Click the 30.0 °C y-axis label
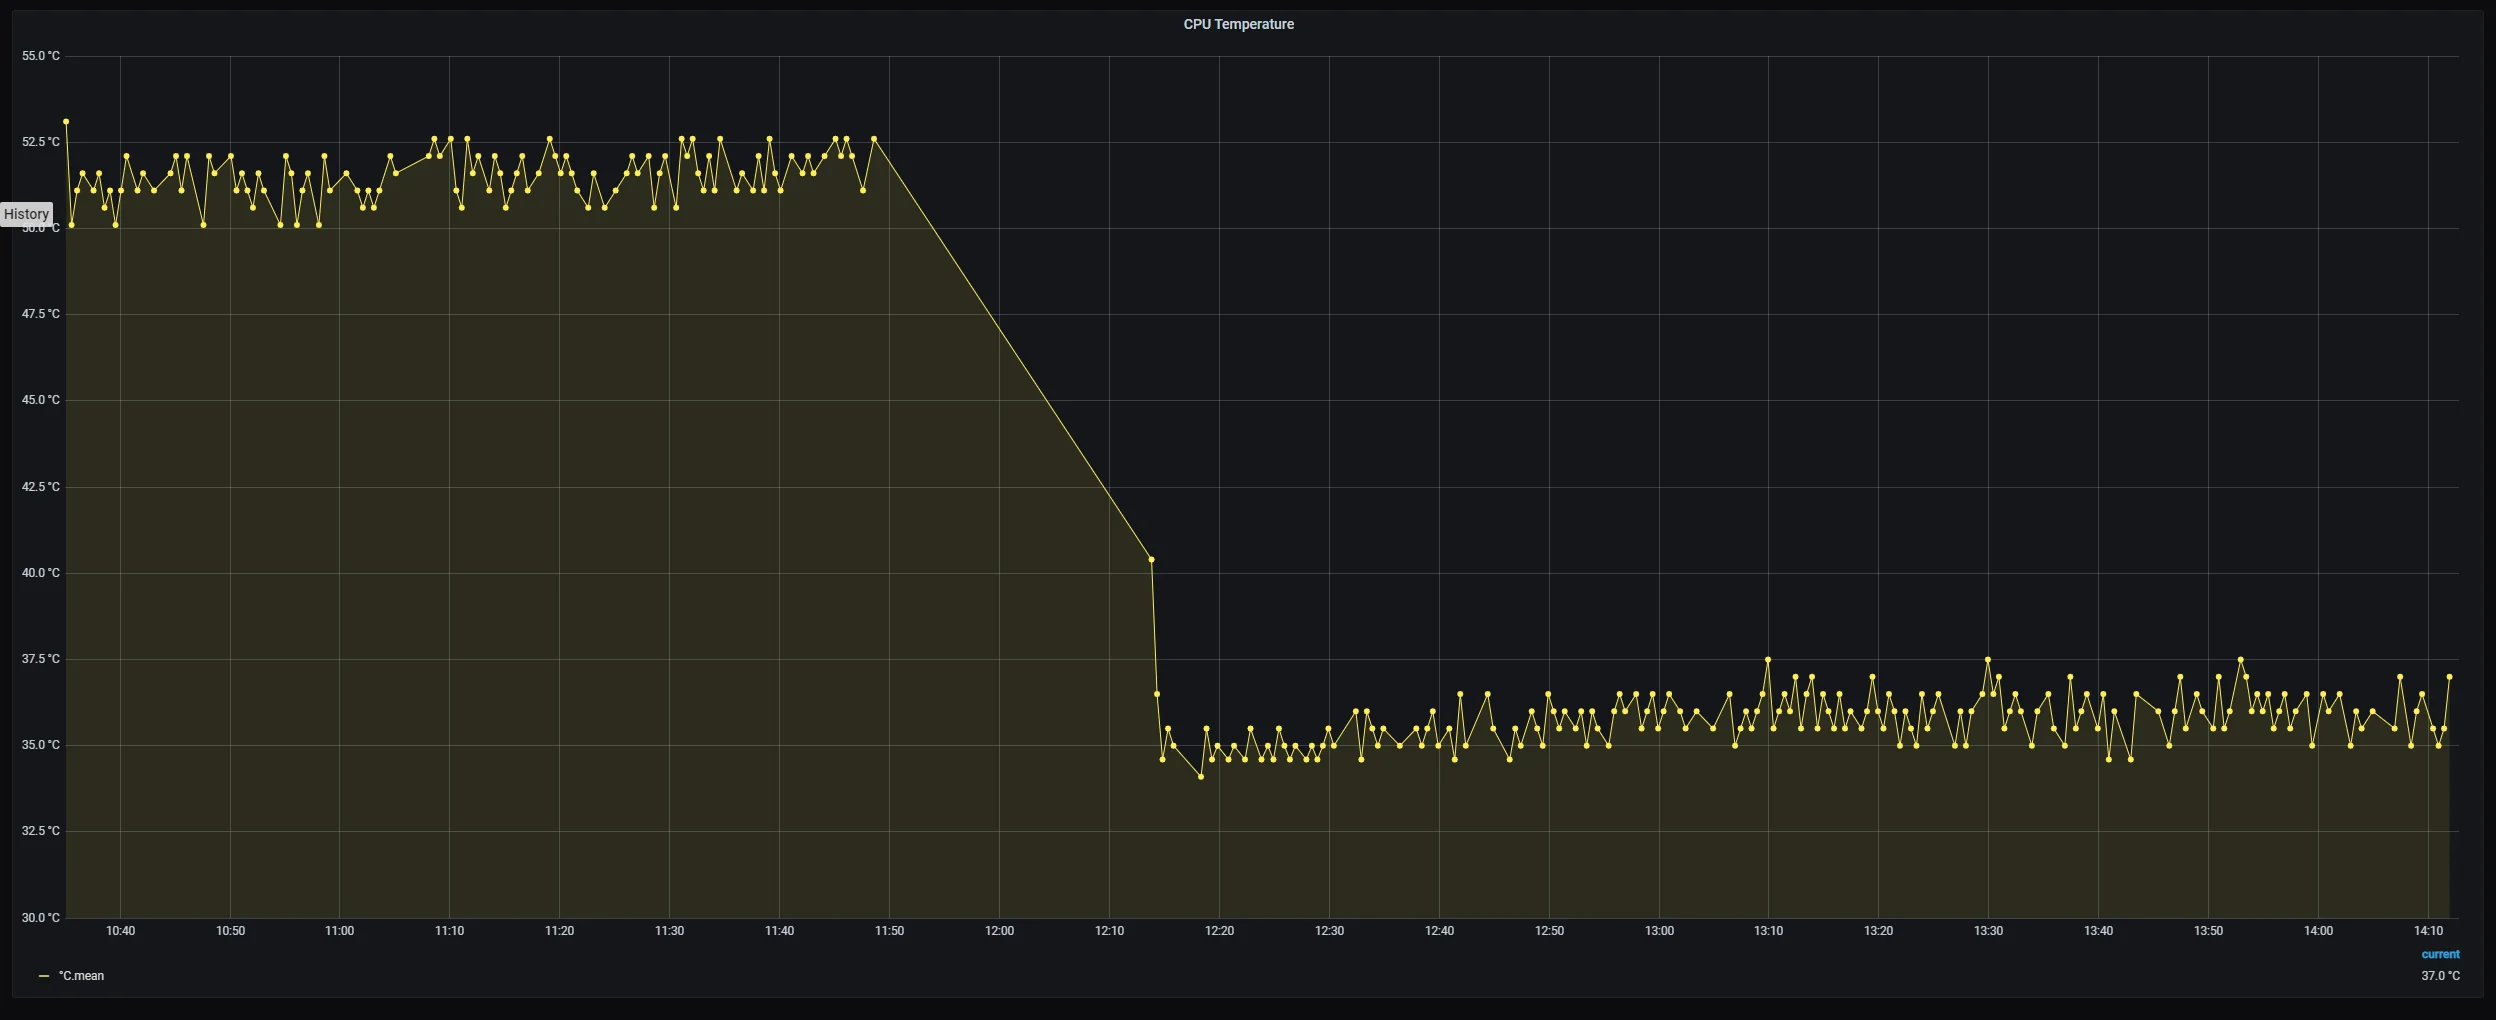The width and height of the screenshot is (2496, 1020). click(41, 918)
